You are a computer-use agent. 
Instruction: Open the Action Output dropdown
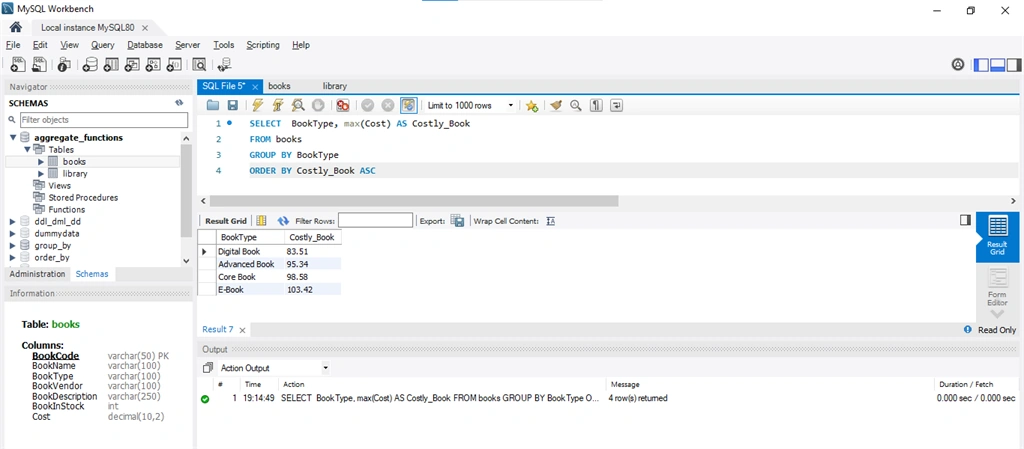click(274, 368)
